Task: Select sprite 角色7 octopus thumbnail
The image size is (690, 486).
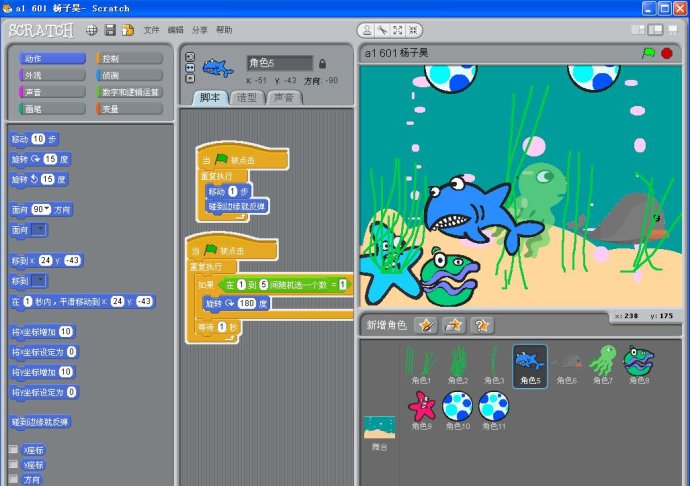Action: [602, 366]
